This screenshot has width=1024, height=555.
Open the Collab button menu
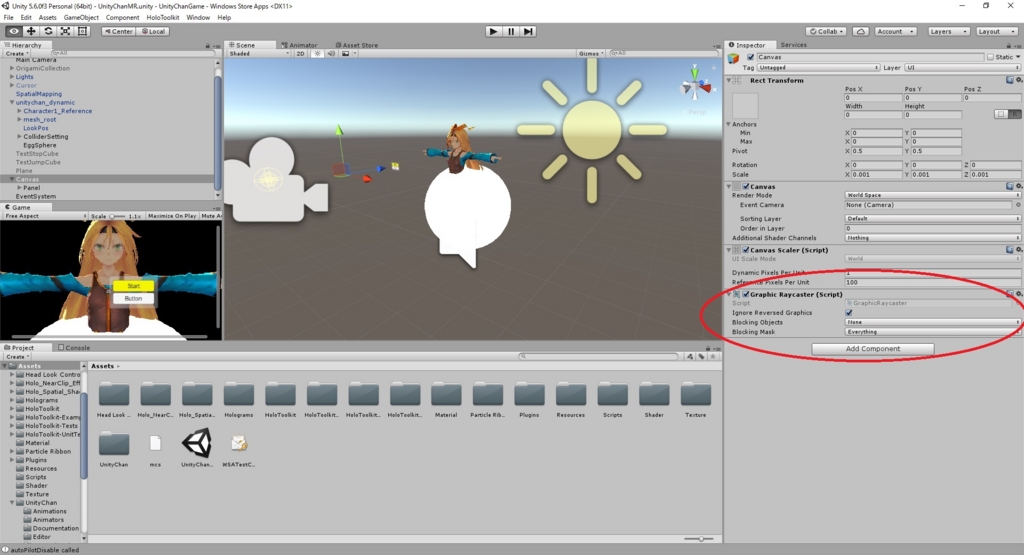(826, 31)
